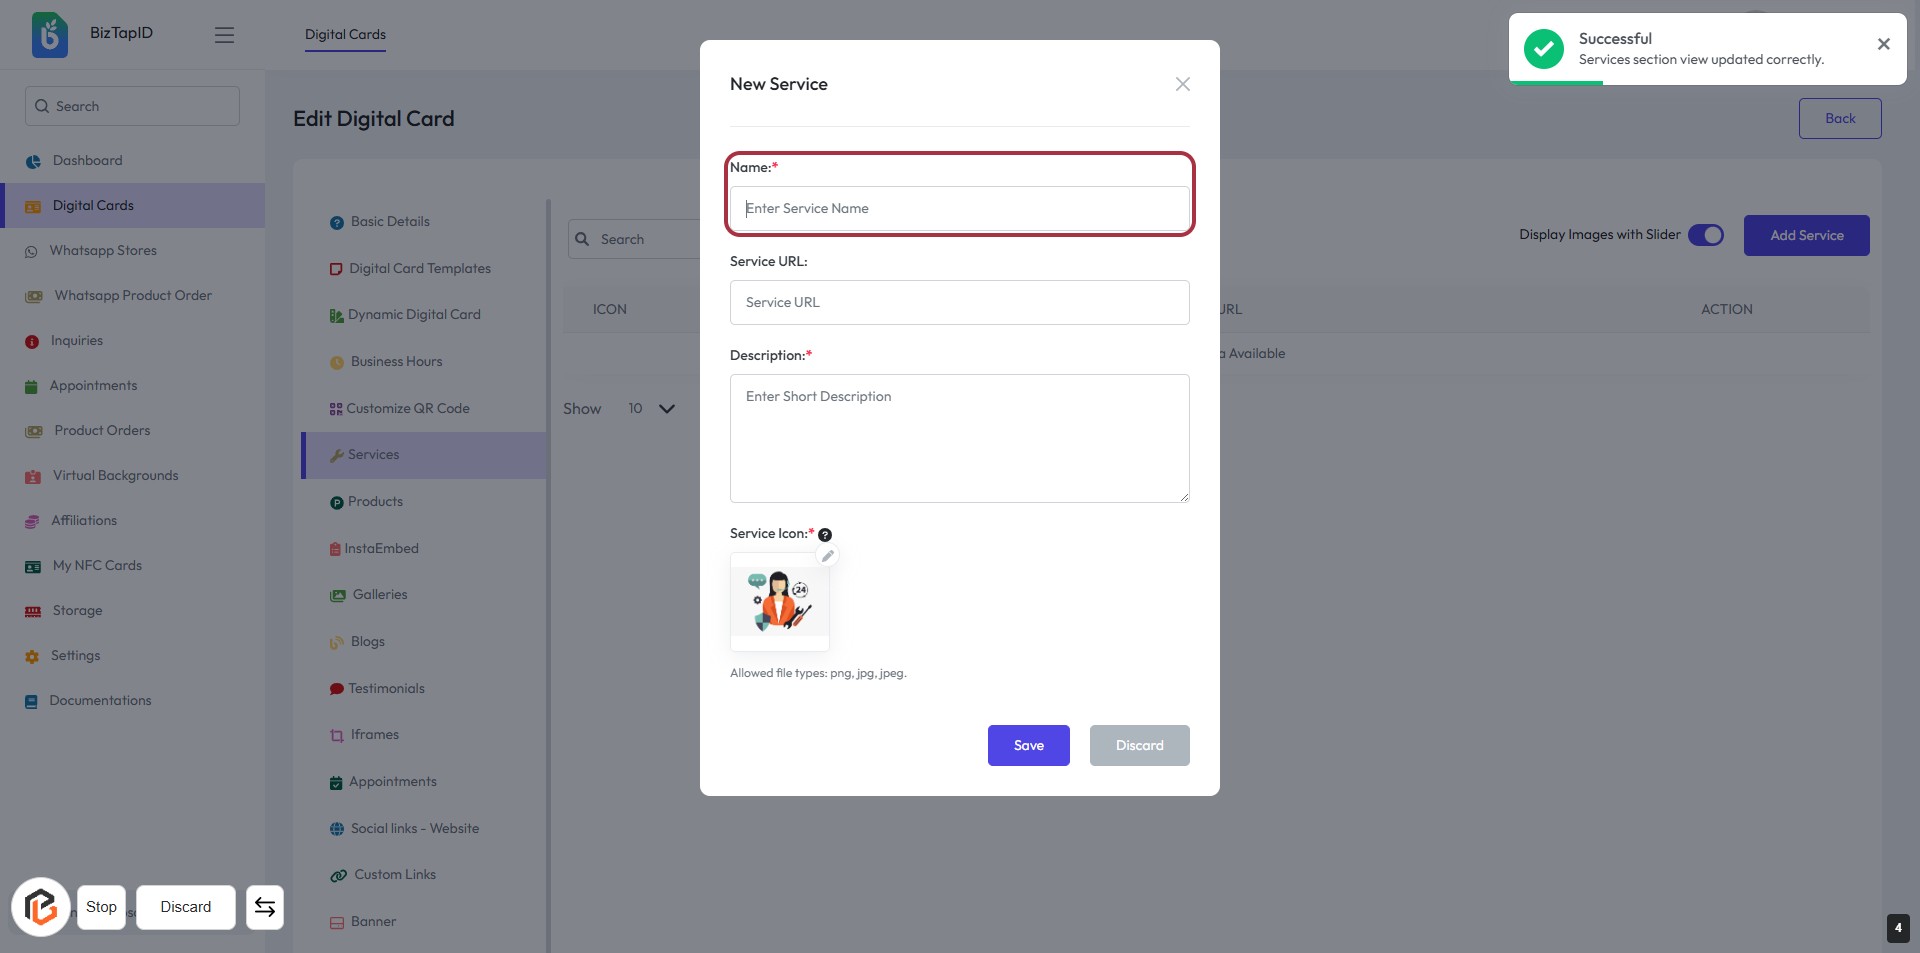Toggle Display Images with Slider switch
The width and height of the screenshot is (1920, 953).
pyautogui.click(x=1705, y=235)
